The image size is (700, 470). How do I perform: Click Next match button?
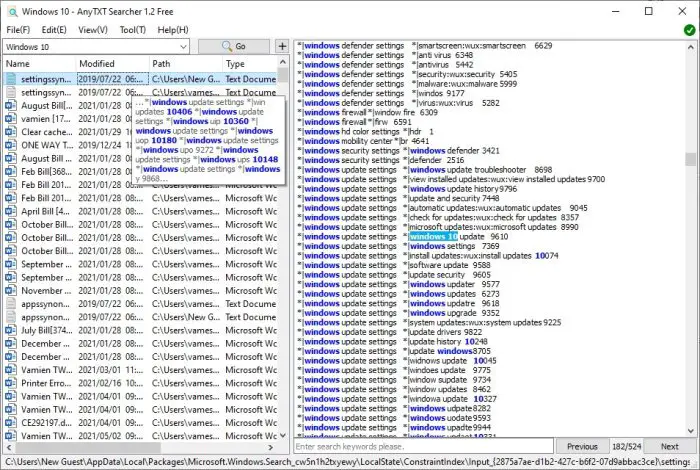tap(669, 446)
